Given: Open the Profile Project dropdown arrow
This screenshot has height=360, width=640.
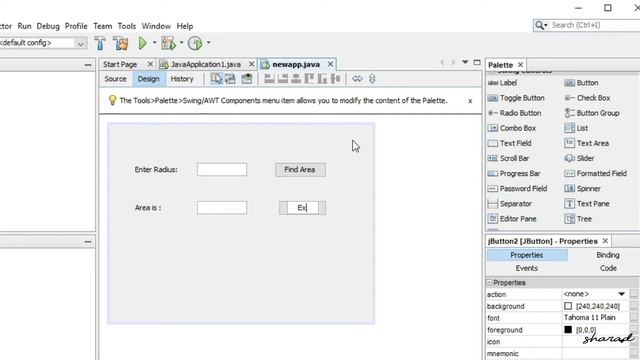Looking at the screenshot, I should click(x=209, y=42).
